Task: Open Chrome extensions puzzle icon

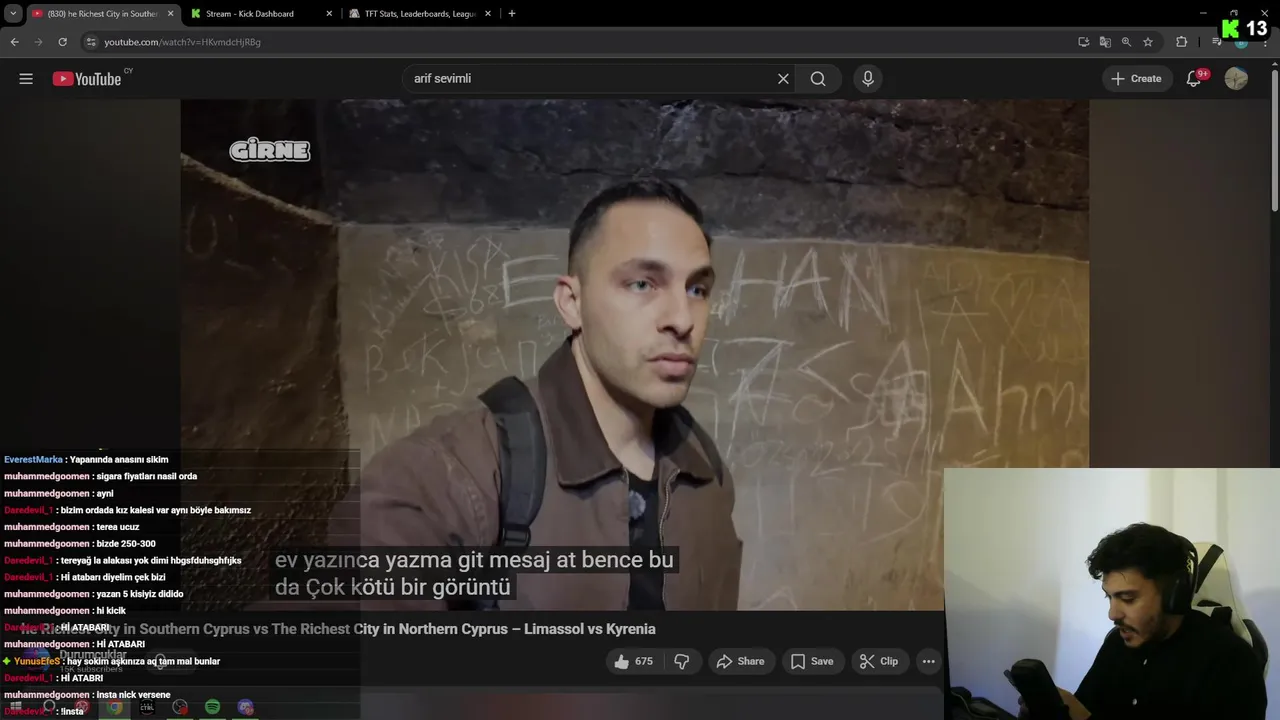Action: pos(1181,42)
